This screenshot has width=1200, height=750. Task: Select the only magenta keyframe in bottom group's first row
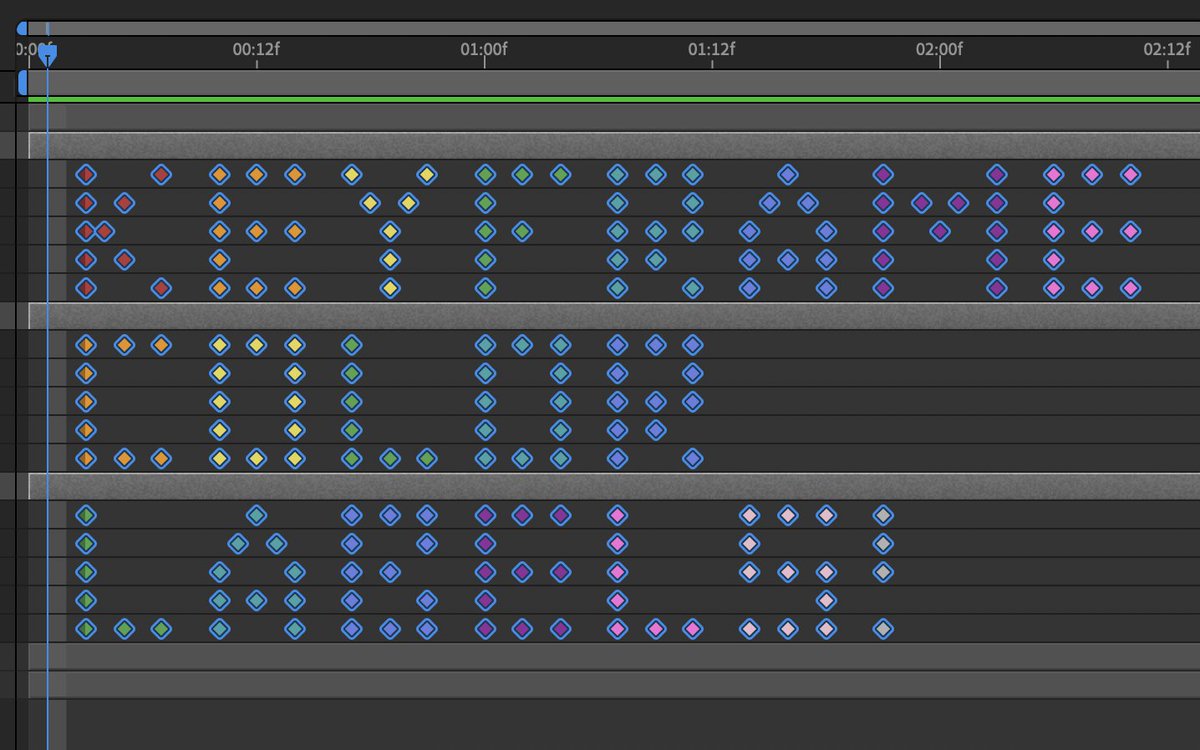[x=617, y=516]
